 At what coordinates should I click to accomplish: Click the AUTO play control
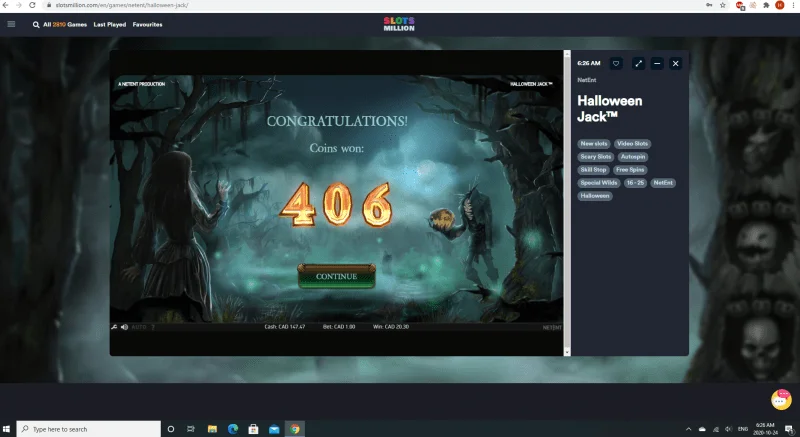139,327
